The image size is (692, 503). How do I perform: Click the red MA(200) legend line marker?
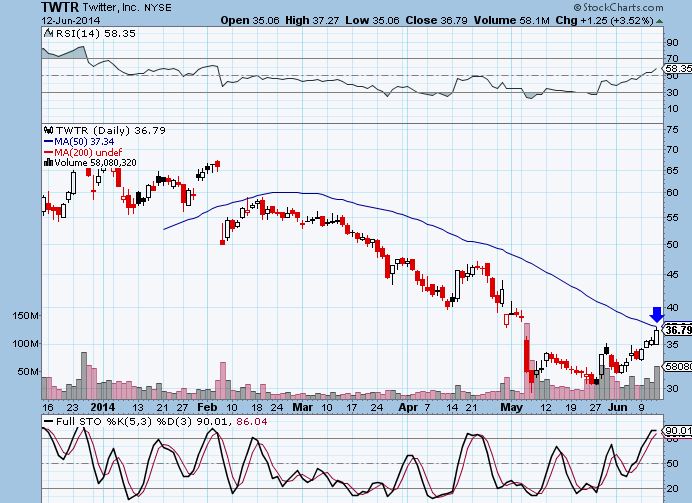(49, 152)
